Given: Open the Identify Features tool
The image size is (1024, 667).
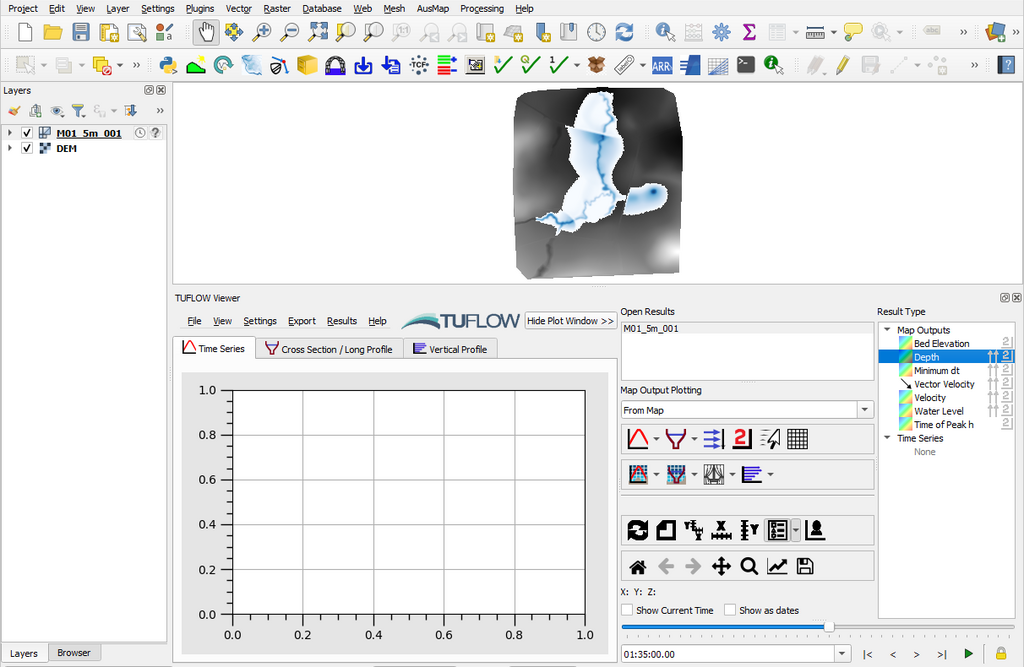Looking at the screenshot, I should [x=665, y=32].
